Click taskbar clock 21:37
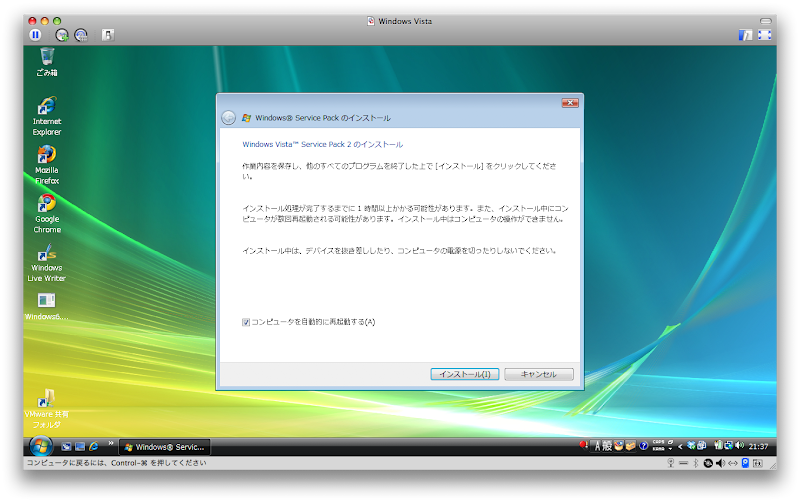The height and width of the screenshot is (502, 800). coord(758,446)
